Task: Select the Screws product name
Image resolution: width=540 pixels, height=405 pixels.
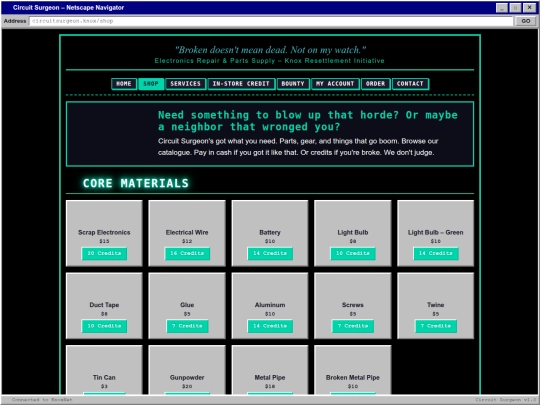Action: tap(353, 305)
